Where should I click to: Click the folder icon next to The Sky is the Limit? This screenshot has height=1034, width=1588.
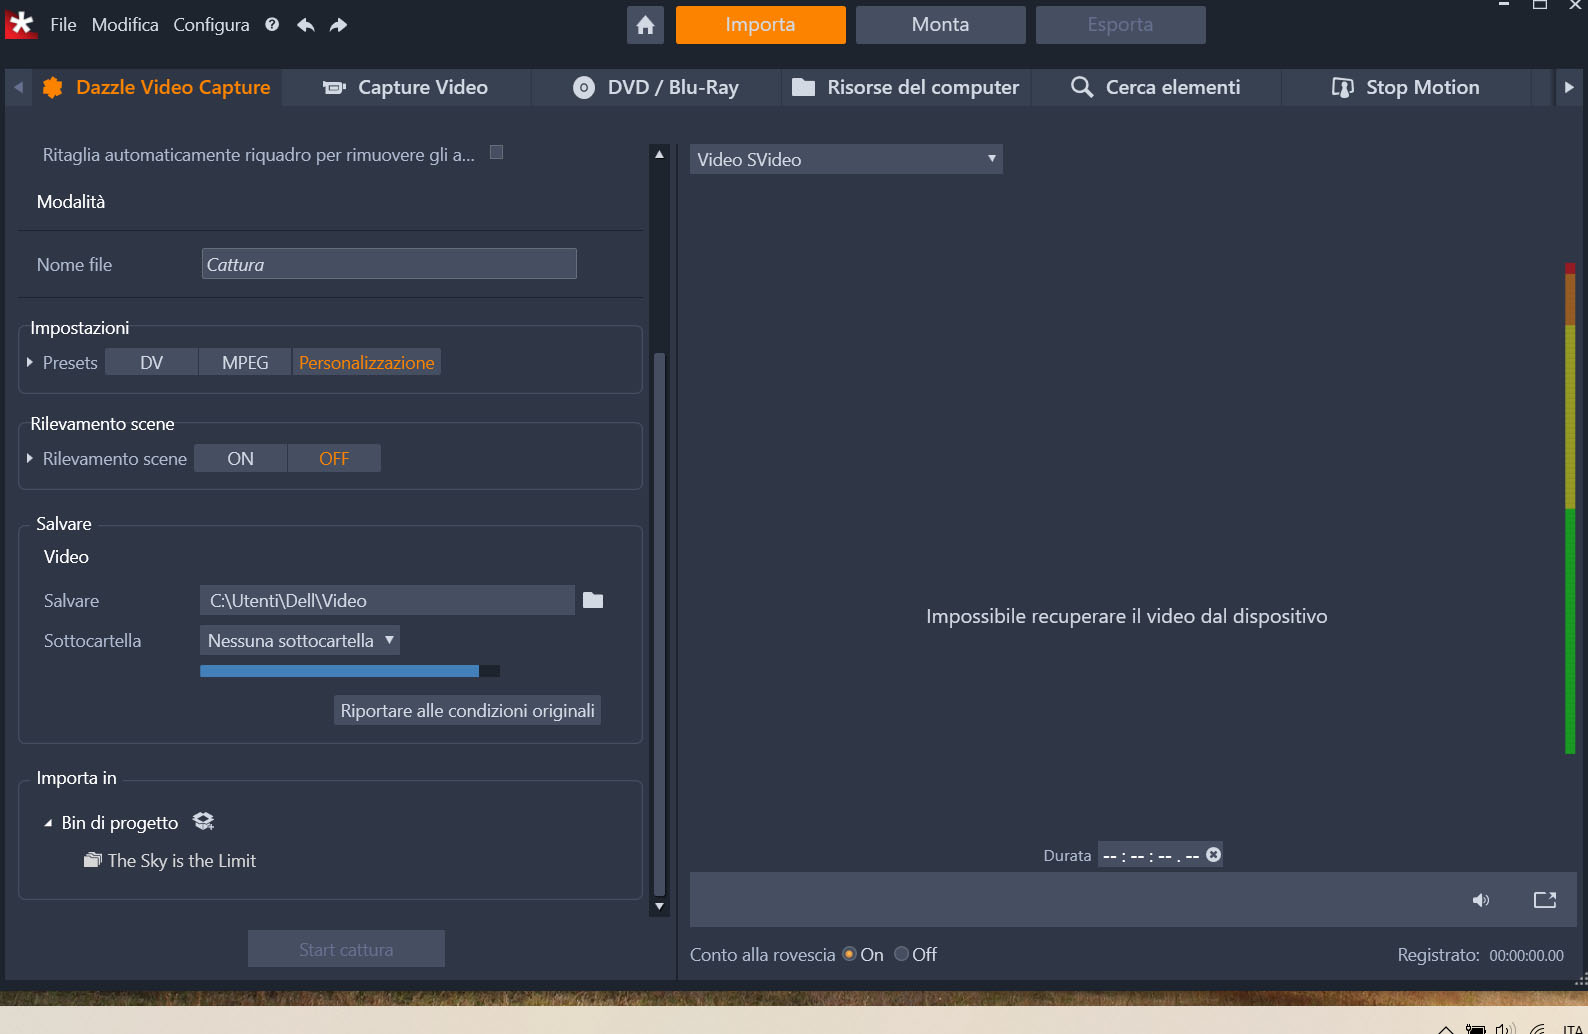tap(93, 860)
